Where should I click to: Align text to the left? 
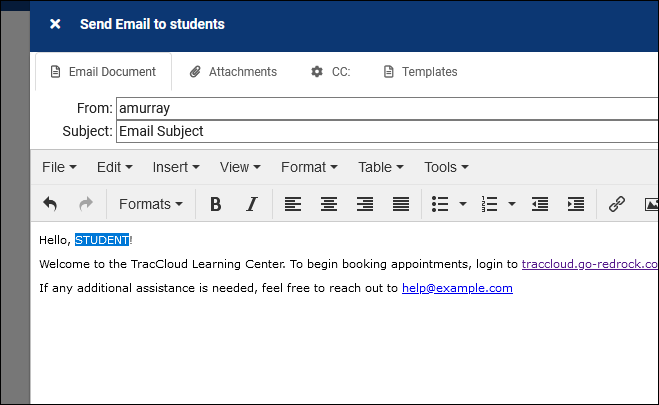pyautogui.click(x=292, y=204)
